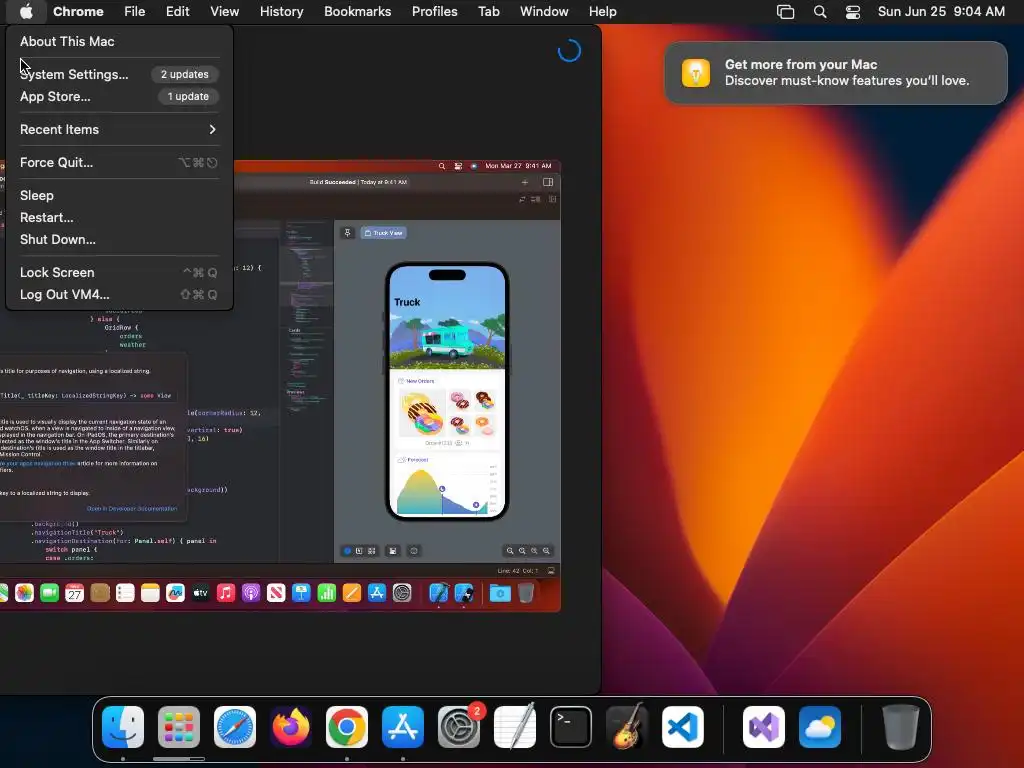Open Launchpad from the Dock
1024x768 pixels.
[x=179, y=727]
